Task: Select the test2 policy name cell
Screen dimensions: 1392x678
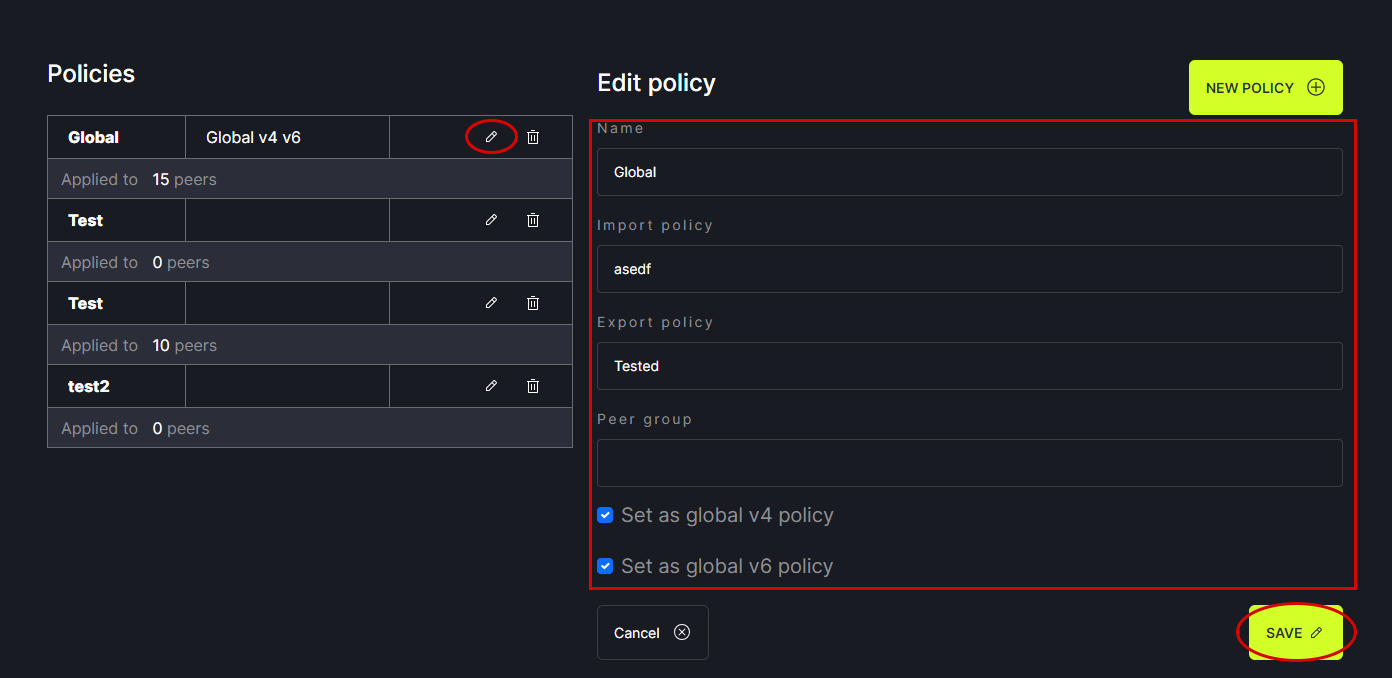Action: tap(116, 386)
